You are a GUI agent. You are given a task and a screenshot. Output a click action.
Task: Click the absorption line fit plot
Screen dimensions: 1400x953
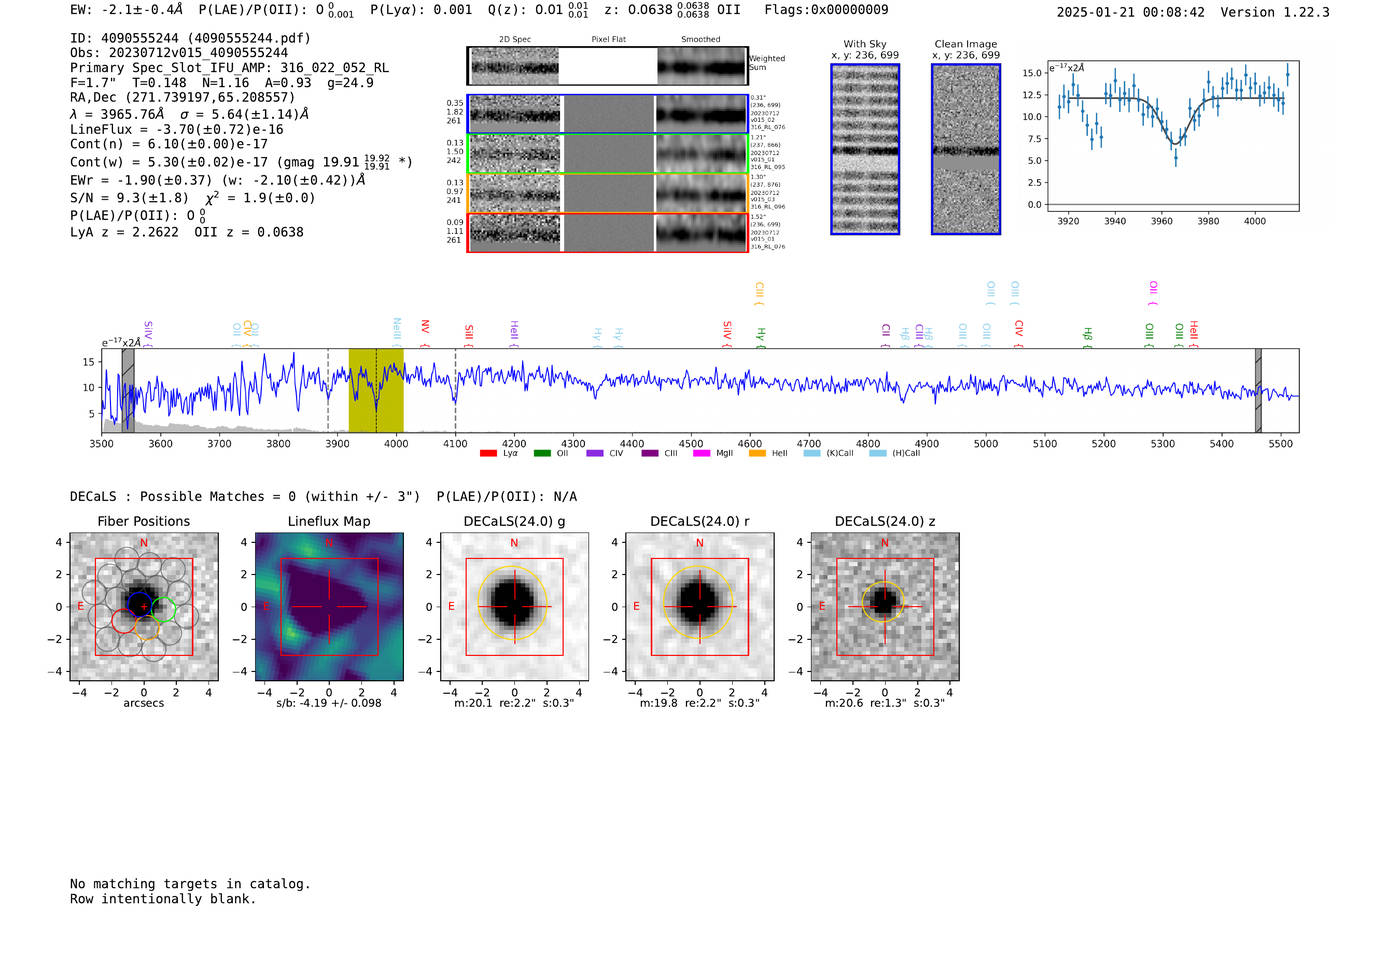1172,136
